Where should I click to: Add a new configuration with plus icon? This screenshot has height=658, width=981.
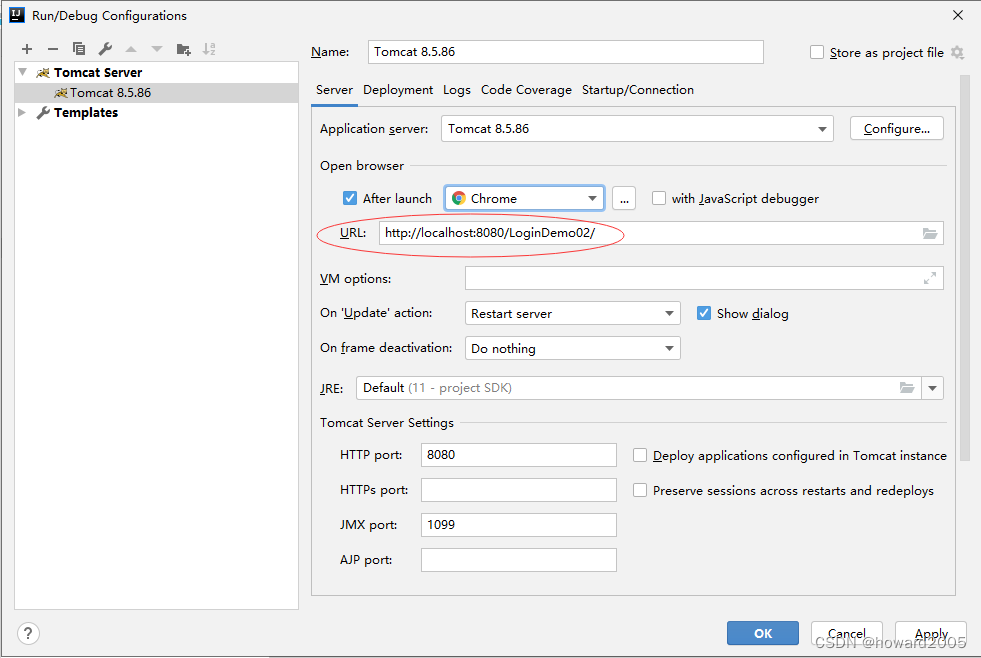point(27,49)
